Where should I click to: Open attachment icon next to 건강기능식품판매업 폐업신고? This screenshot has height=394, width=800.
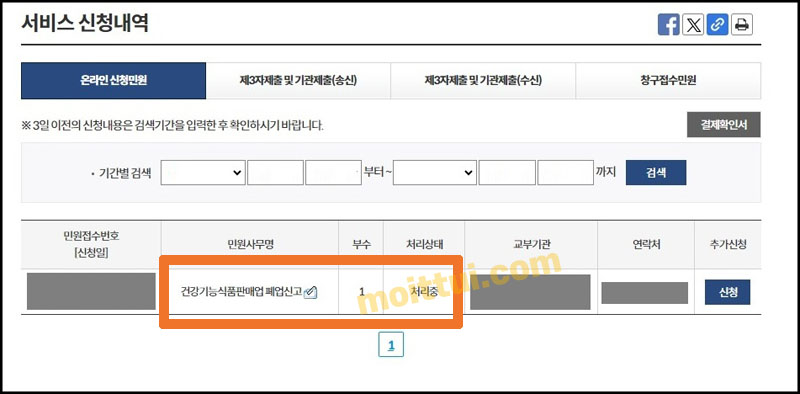(311, 292)
